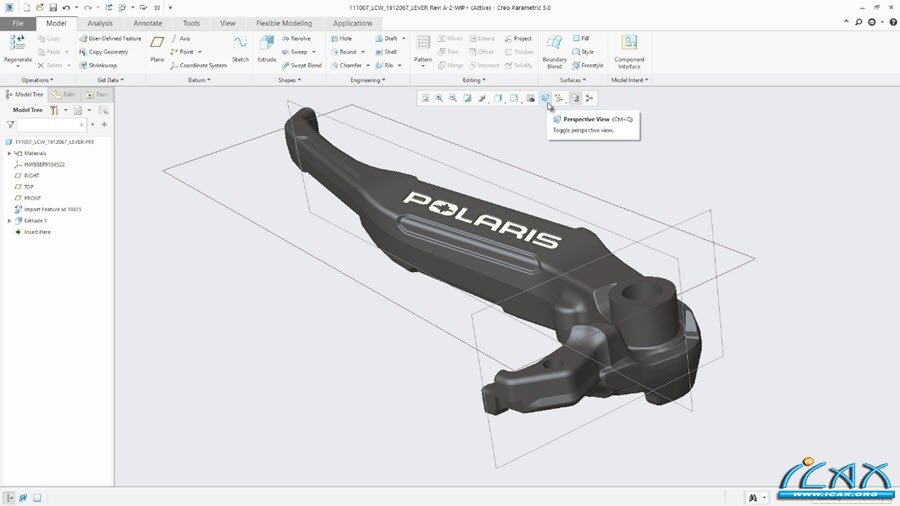
Task: Expand the Model Intent group menu
Action: 629,80
